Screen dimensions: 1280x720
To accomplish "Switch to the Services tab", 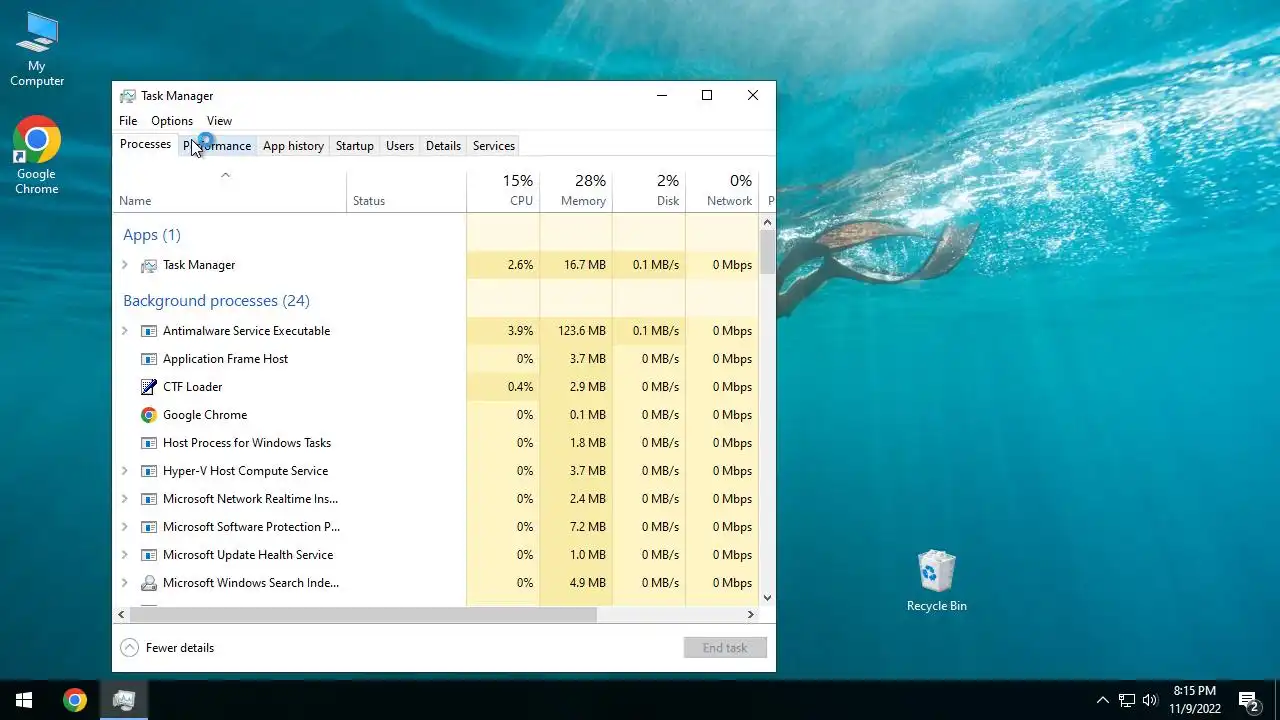I will coord(494,146).
